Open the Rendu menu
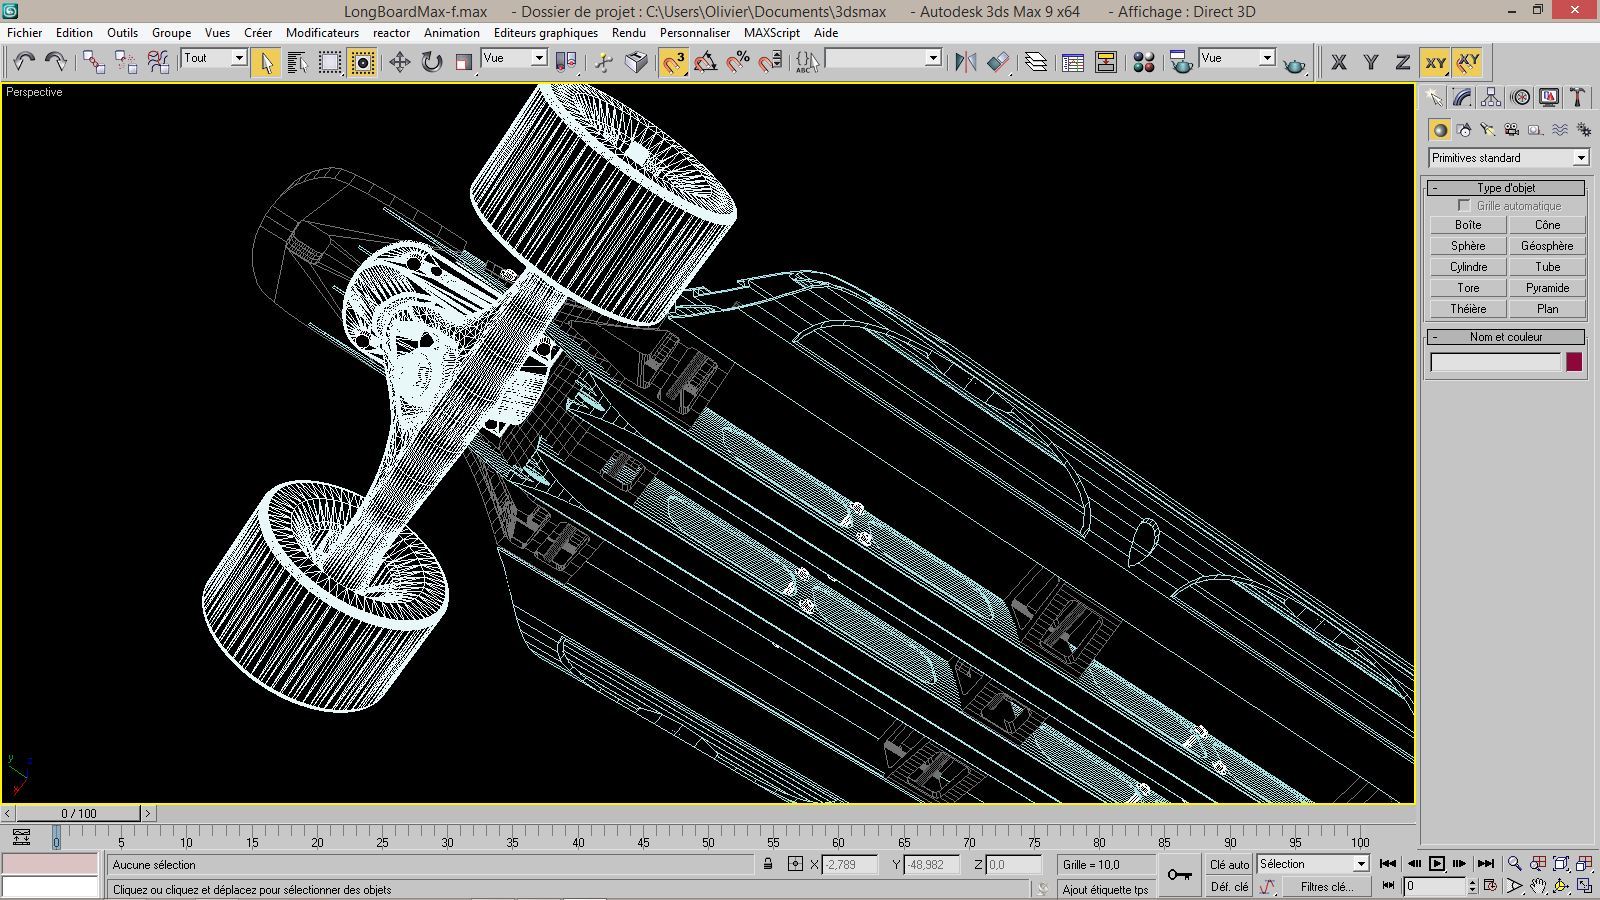This screenshot has width=1600, height=900. 629,32
